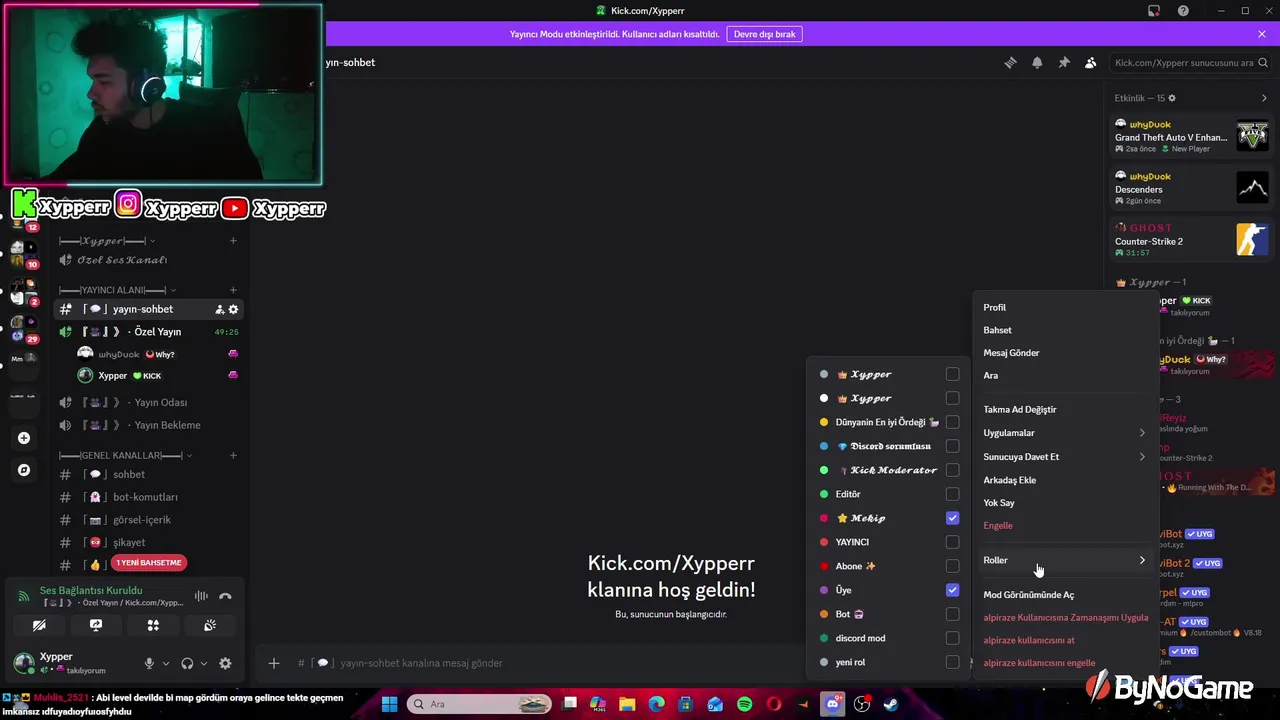Open notification settings bell icon
1280x720 pixels.
point(1037,62)
